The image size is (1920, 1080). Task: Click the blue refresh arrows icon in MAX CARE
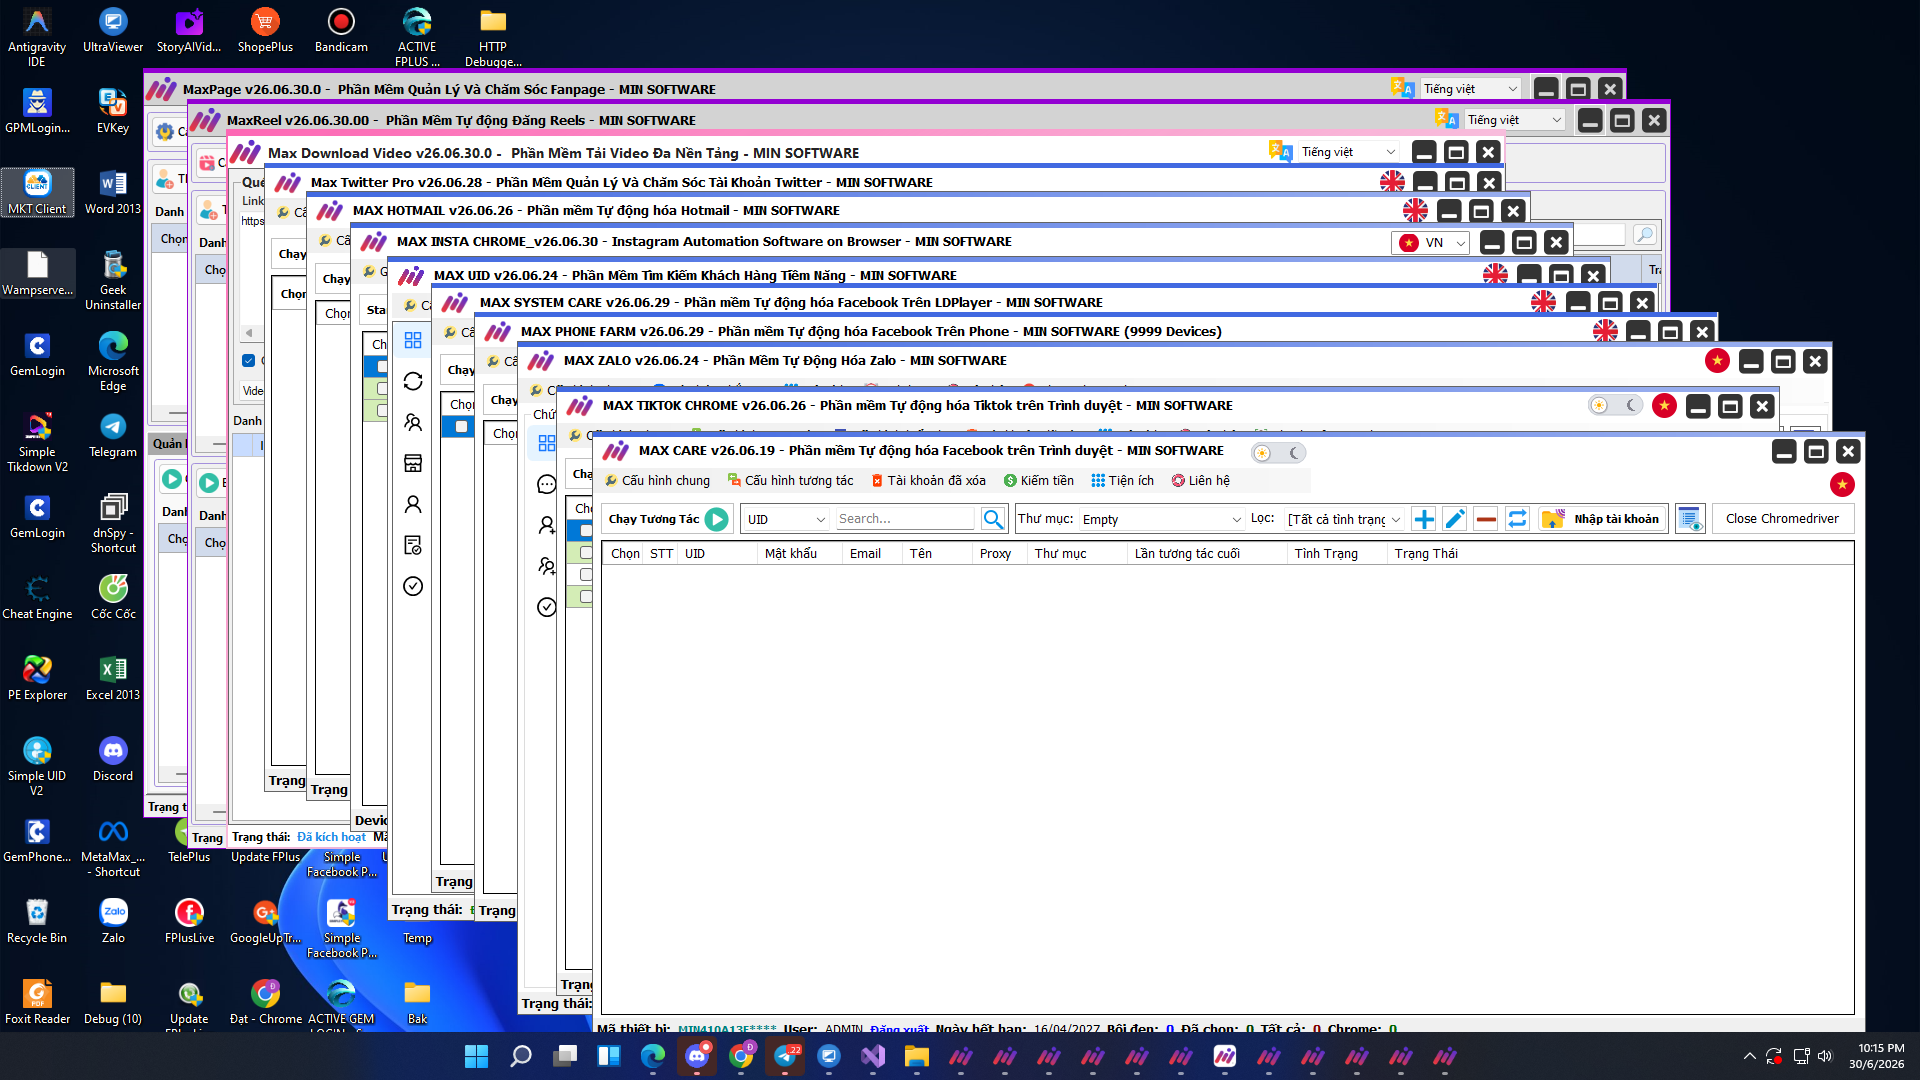[x=1517, y=519]
